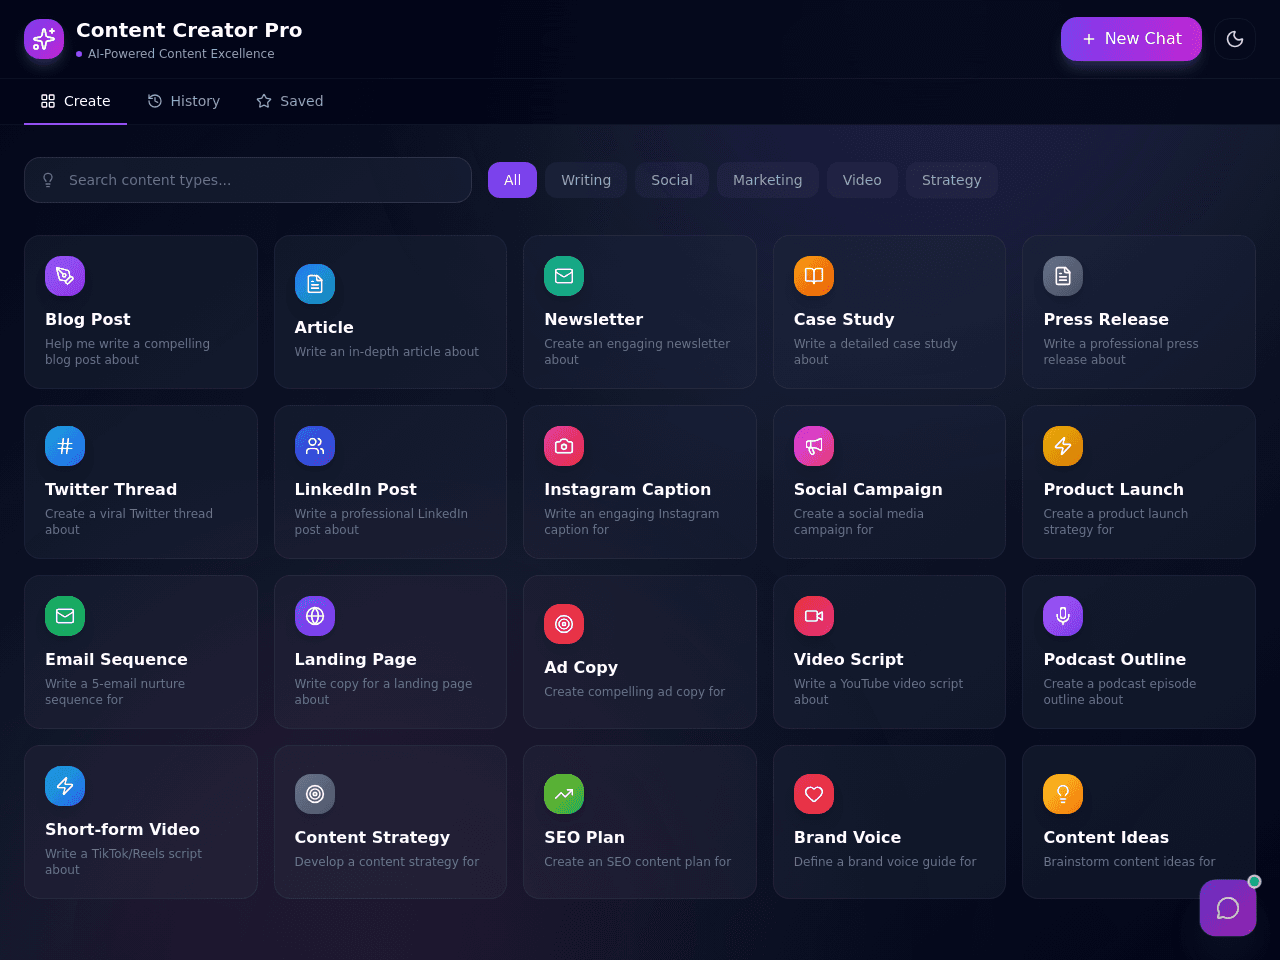The width and height of the screenshot is (1280, 960).
Task: Click the Blog Post pen icon
Action: click(x=65, y=276)
